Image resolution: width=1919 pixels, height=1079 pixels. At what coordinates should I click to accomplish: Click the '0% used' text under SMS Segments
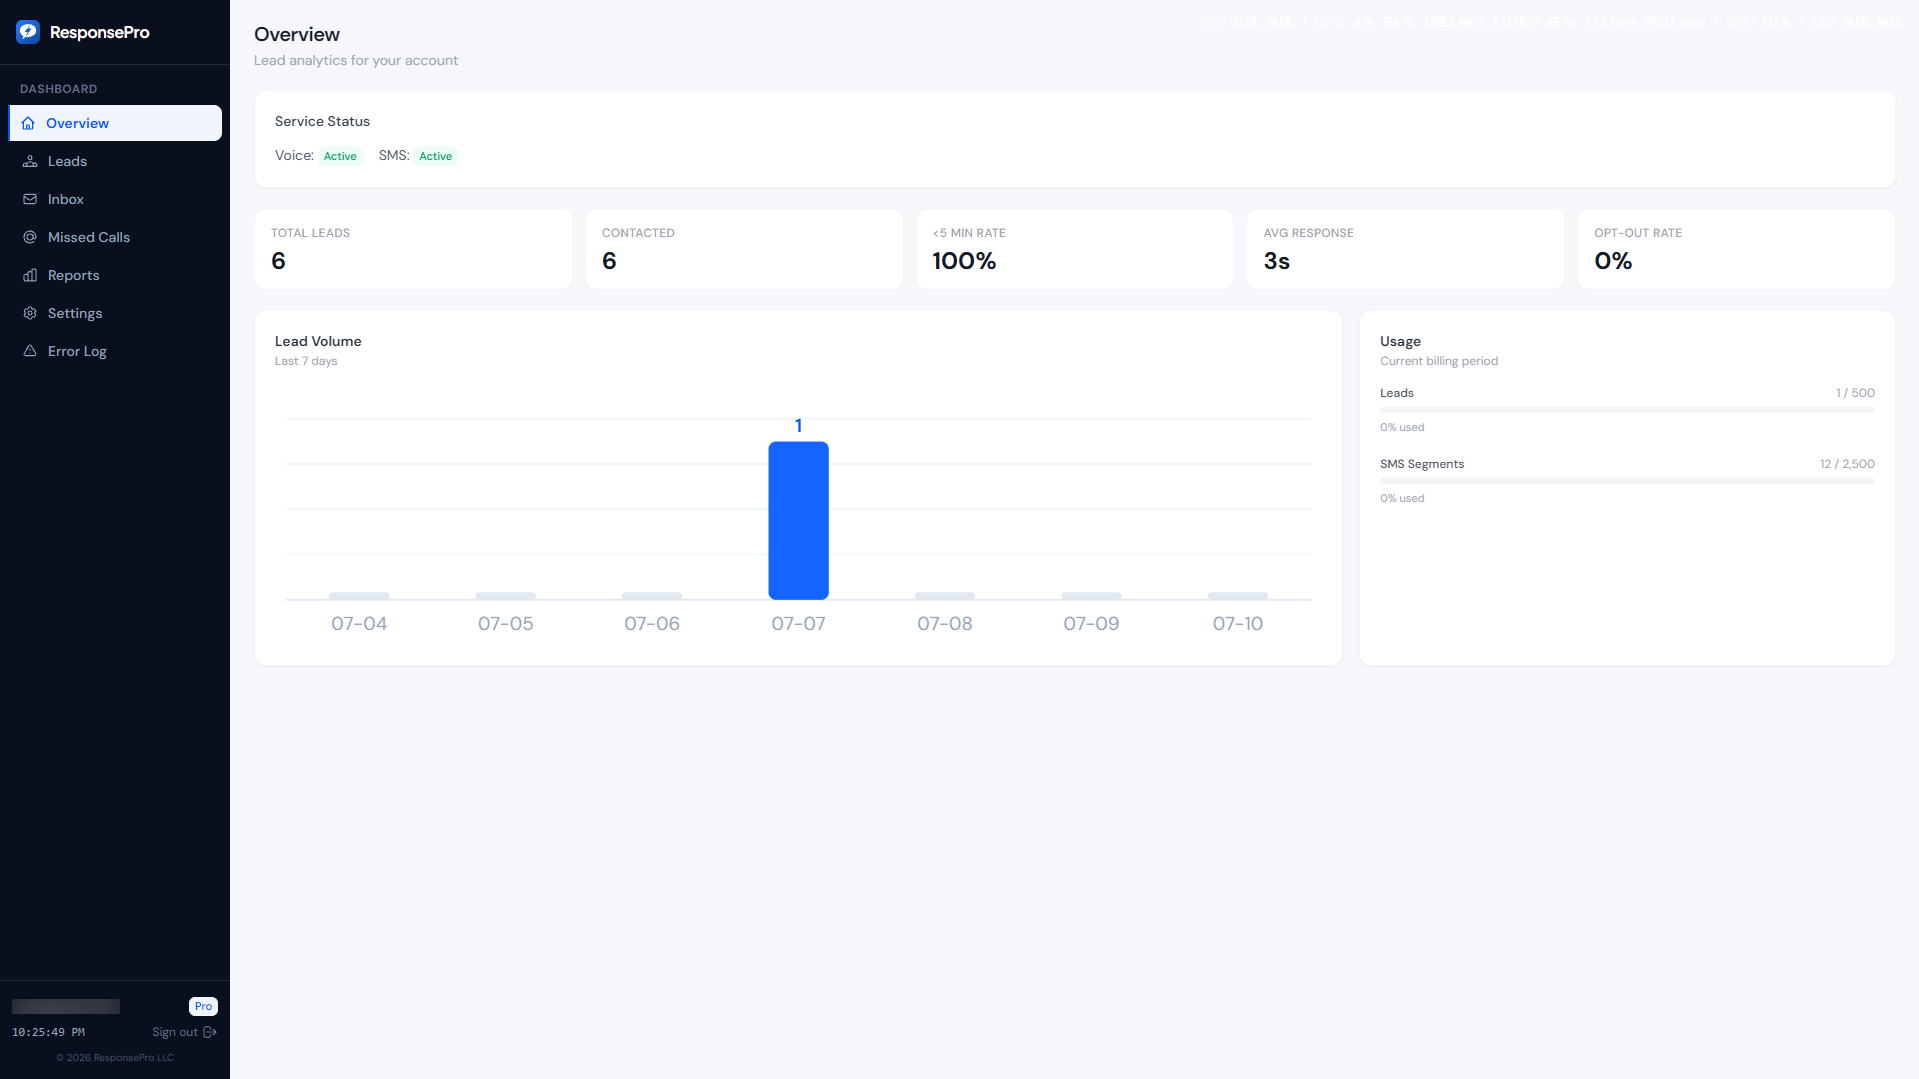1402,498
